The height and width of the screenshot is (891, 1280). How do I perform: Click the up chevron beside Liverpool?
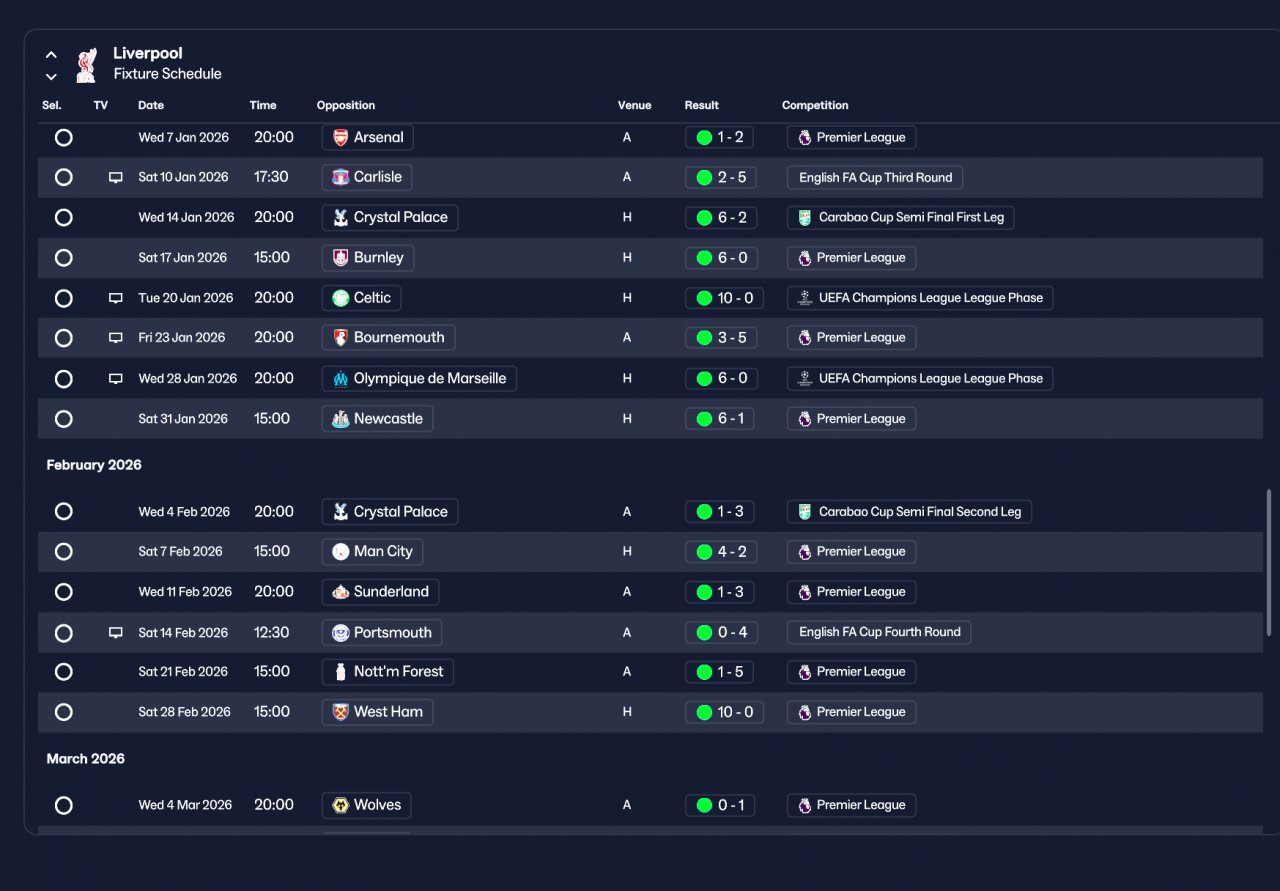point(51,55)
